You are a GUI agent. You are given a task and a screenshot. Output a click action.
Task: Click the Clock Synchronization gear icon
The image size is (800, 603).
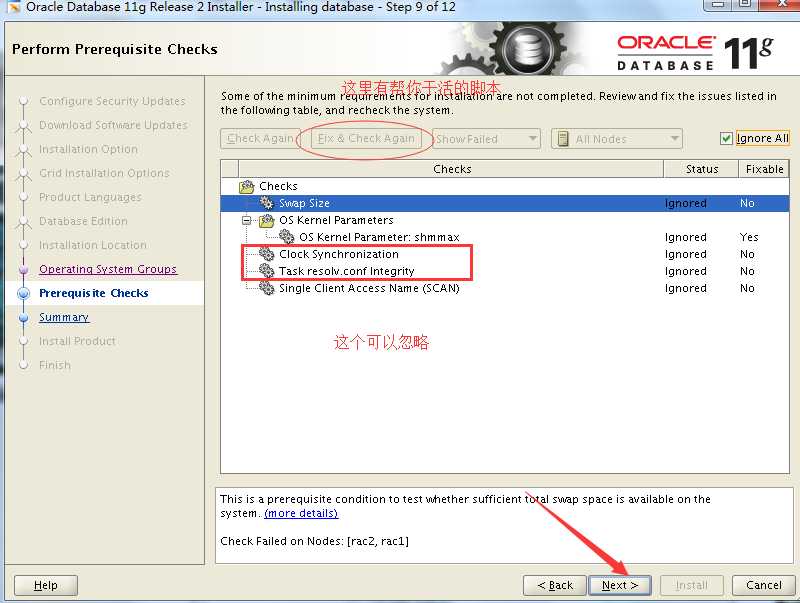tap(267, 254)
